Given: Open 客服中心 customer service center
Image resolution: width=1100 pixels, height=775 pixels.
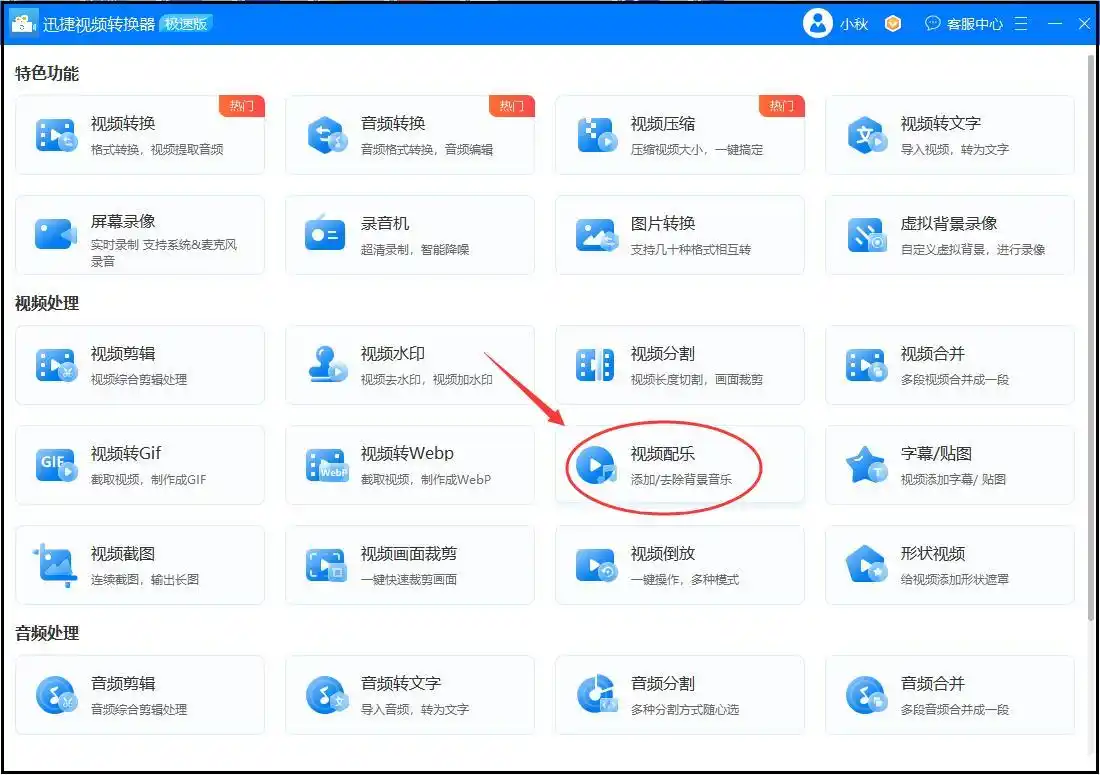Looking at the screenshot, I should click(964, 23).
